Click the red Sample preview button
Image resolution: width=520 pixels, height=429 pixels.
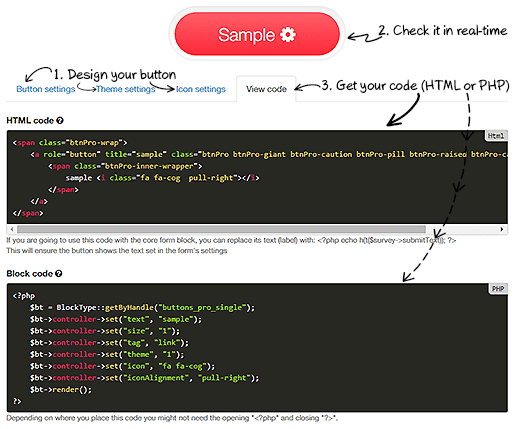point(257,34)
